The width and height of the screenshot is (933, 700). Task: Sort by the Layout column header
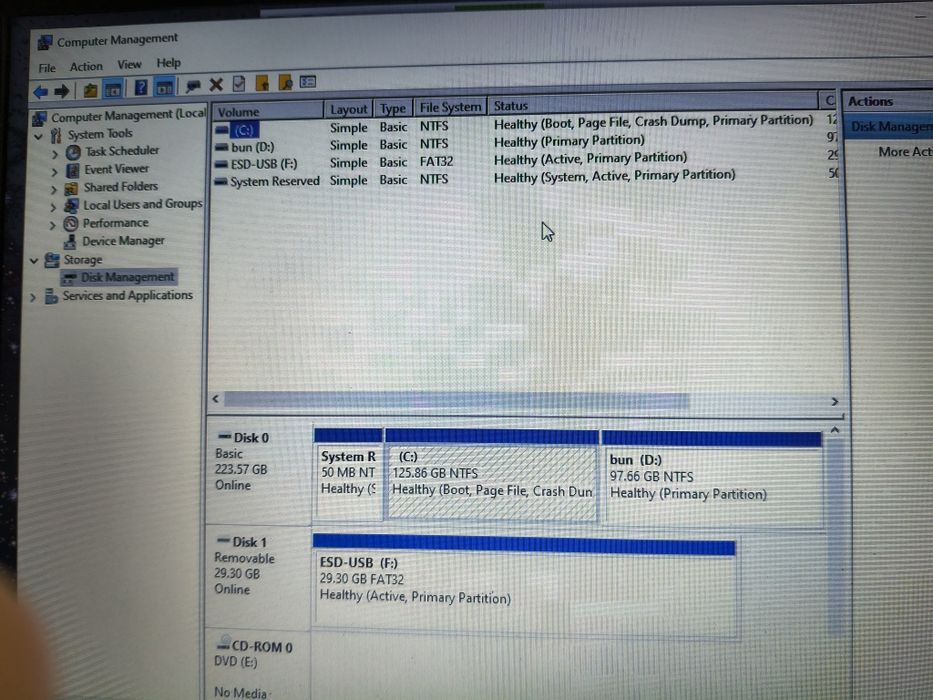click(349, 110)
